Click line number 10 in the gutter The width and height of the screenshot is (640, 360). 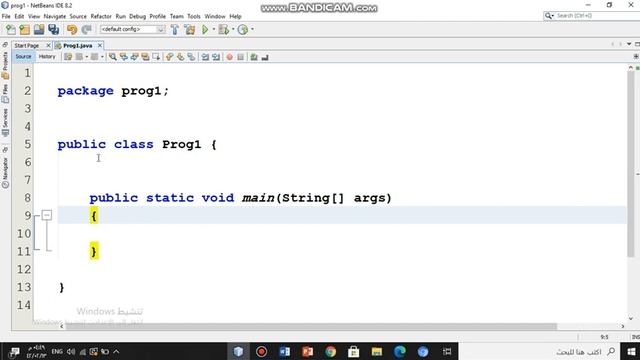coord(24,233)
